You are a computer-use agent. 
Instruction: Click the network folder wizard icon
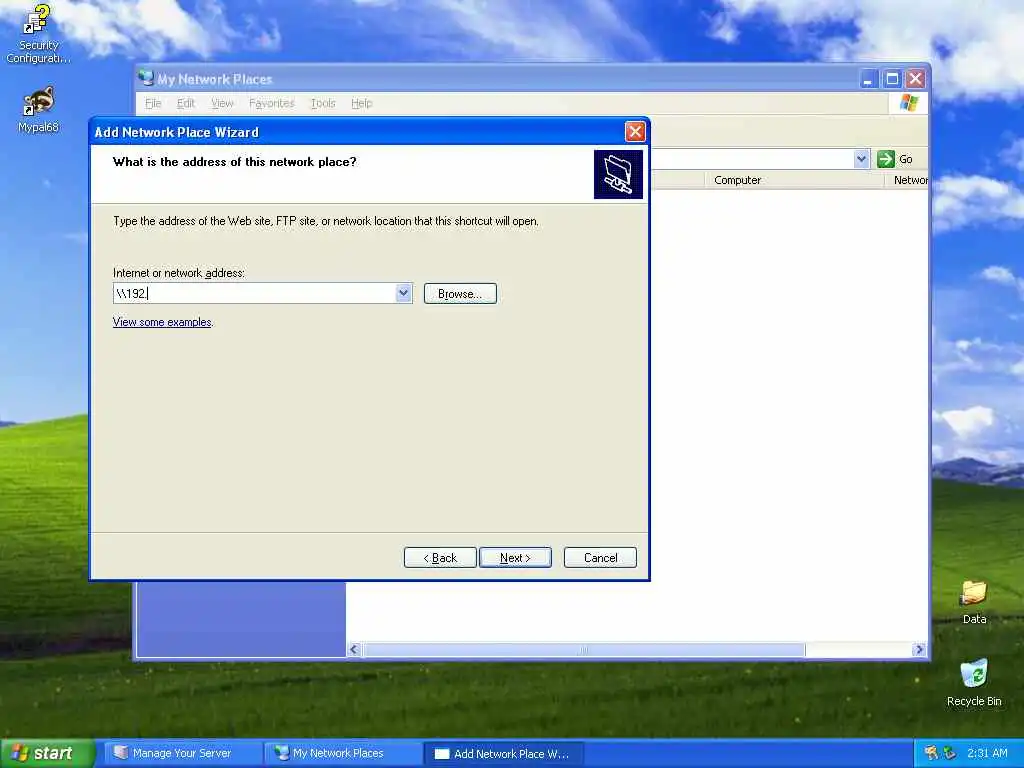(618, 174)
